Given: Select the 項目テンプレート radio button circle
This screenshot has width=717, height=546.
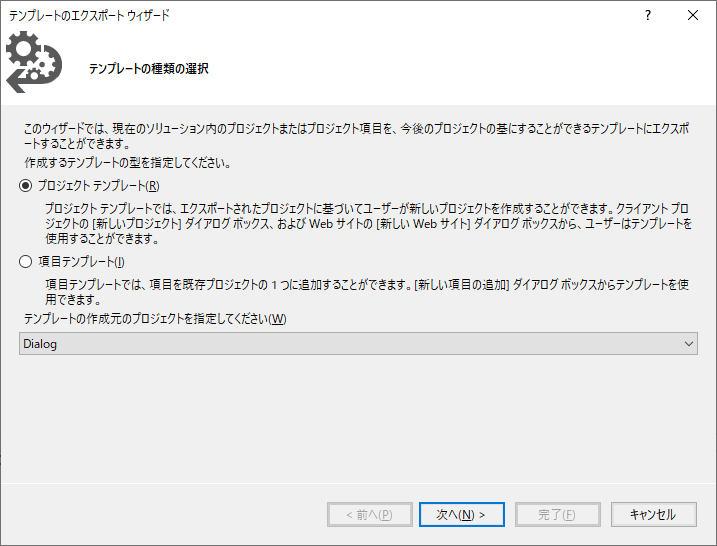Looking at the screenshot, I should 26,262.
